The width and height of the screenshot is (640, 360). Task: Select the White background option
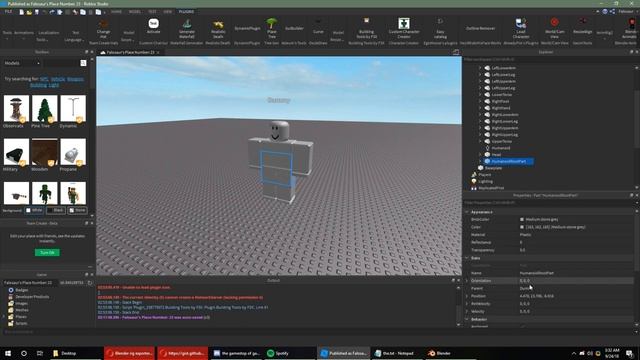pyautogui.click(x=35, y=210)
